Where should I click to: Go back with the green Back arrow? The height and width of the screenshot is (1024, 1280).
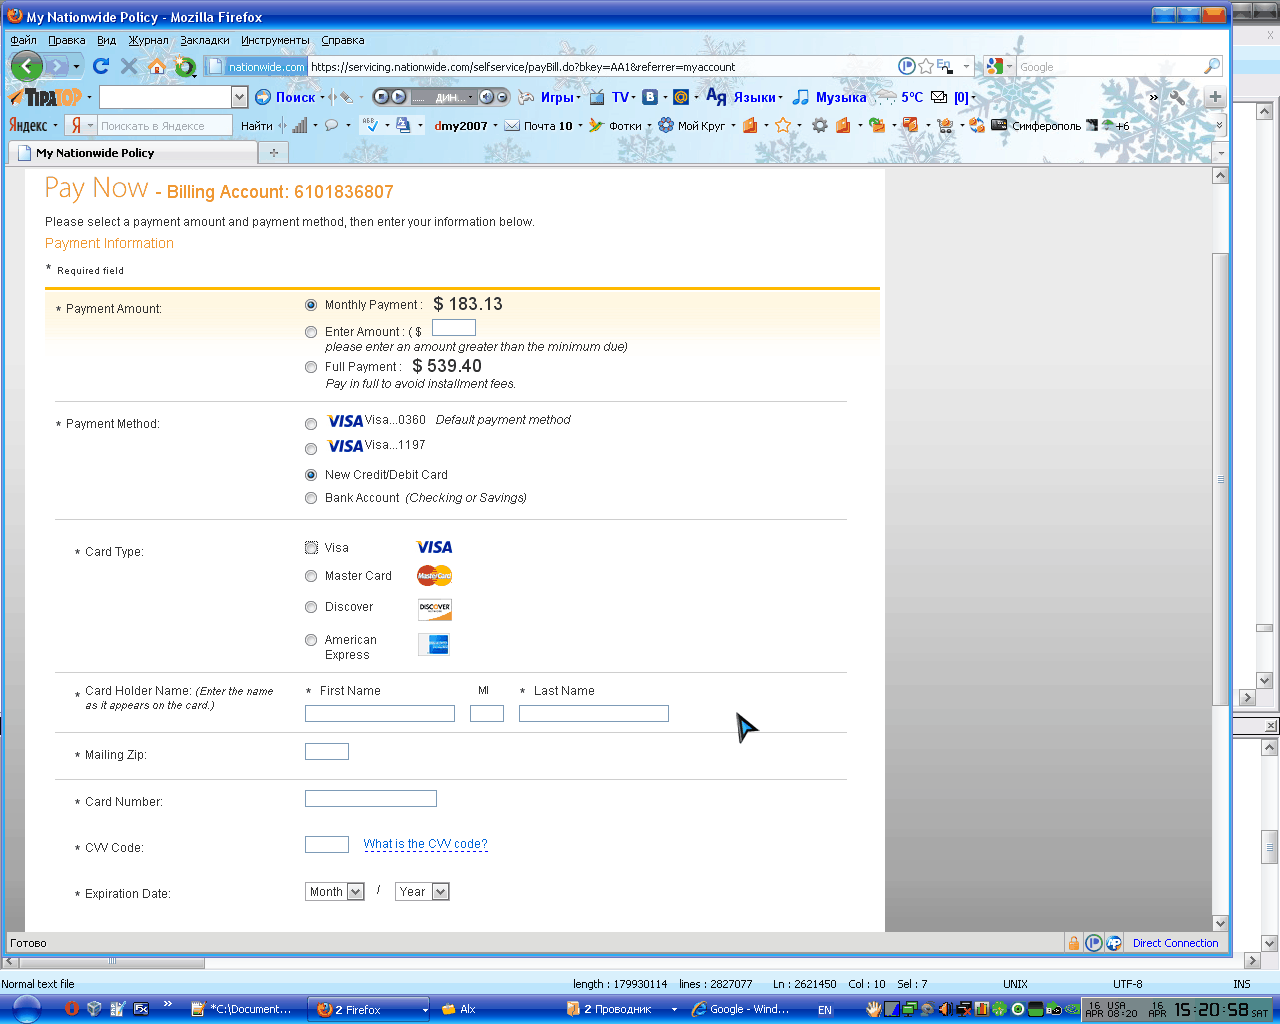pos(27,67)
